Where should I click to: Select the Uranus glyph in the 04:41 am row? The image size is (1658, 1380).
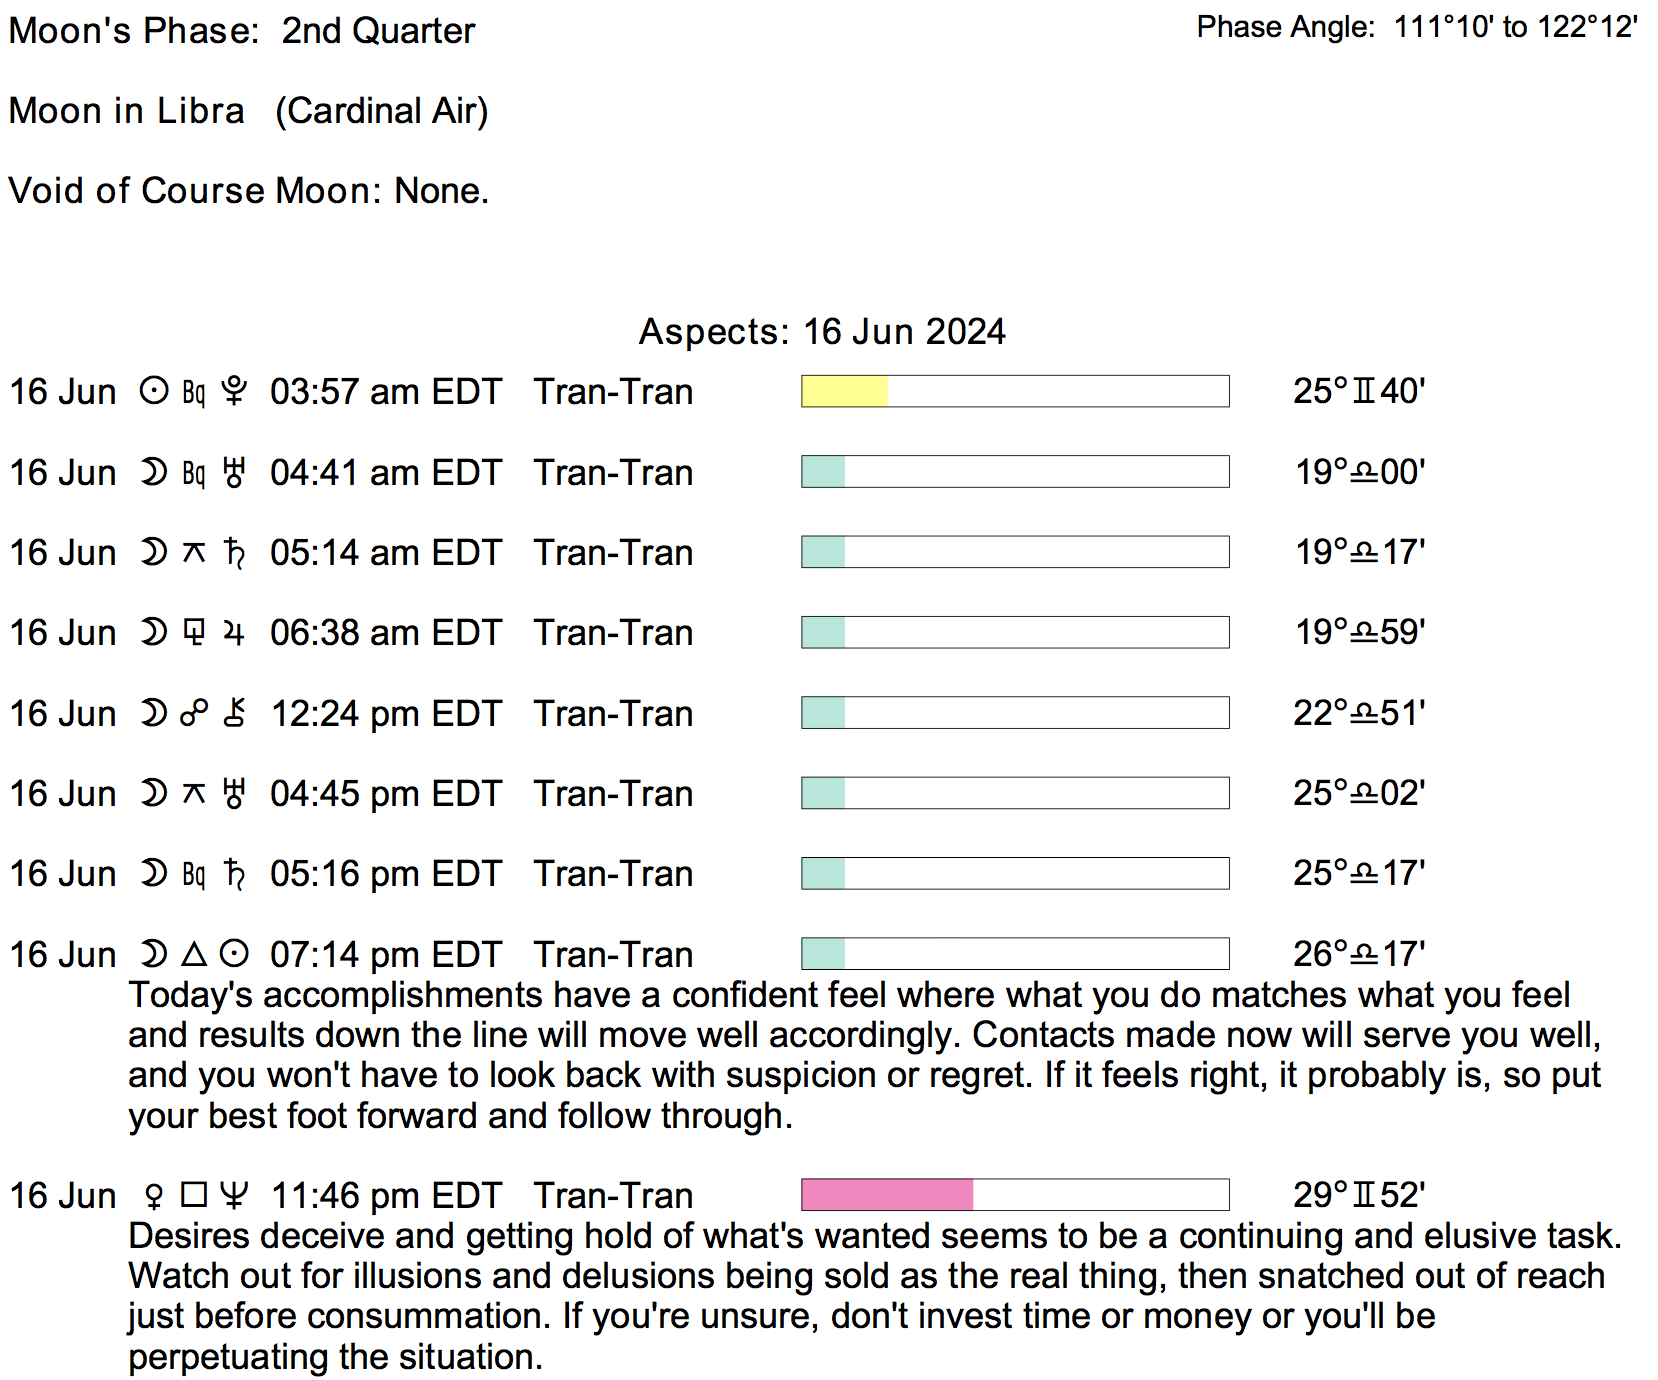click(x=234, y=472)
